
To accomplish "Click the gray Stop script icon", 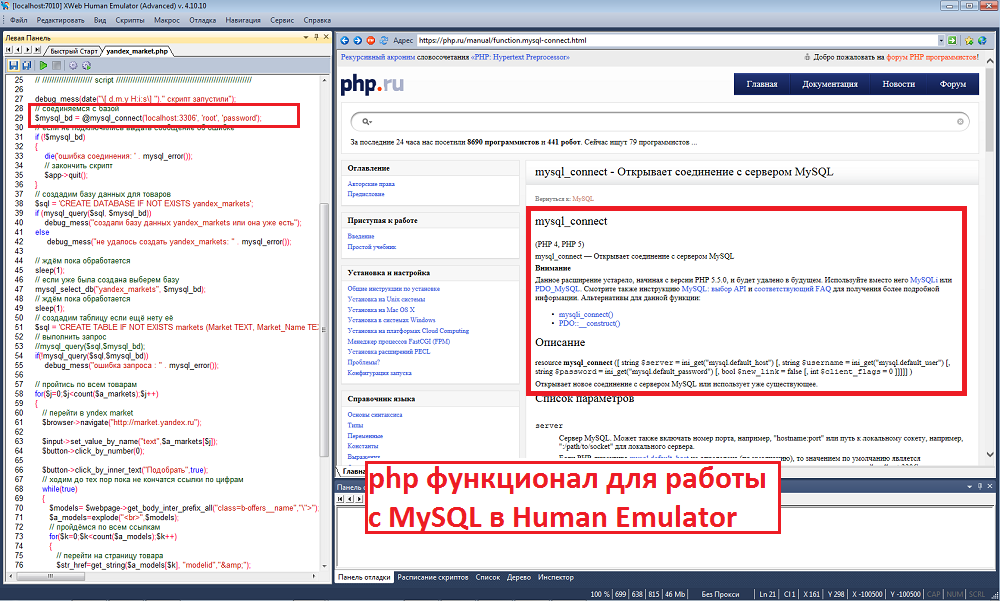I will coord(56,65).
